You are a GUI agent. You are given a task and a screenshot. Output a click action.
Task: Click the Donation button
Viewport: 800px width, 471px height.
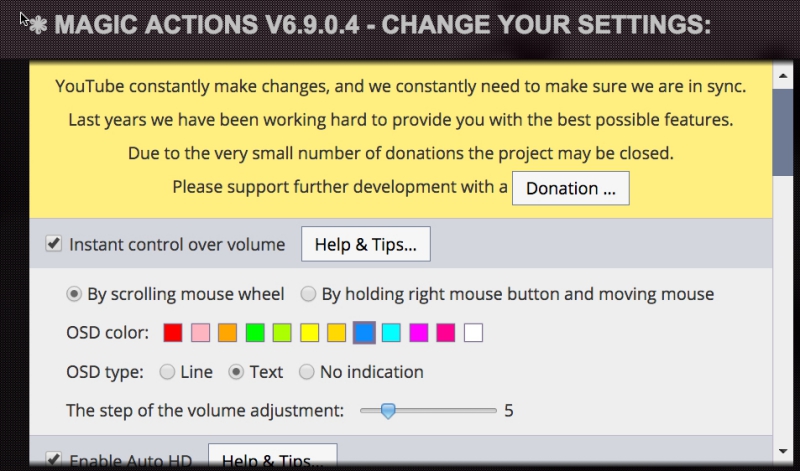click(570, 188)
